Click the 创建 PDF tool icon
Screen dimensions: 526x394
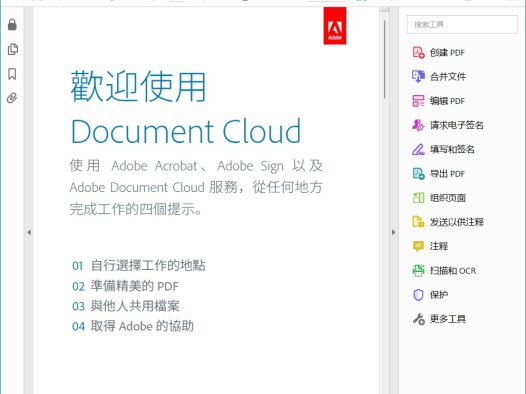coord(418,53)
